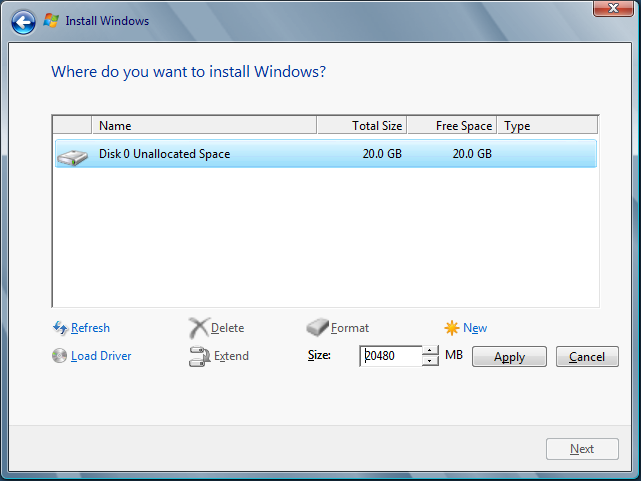The image size is (641, 481).
Task: Sort by the Total Size column header
Action: click(x=362, y=125)
